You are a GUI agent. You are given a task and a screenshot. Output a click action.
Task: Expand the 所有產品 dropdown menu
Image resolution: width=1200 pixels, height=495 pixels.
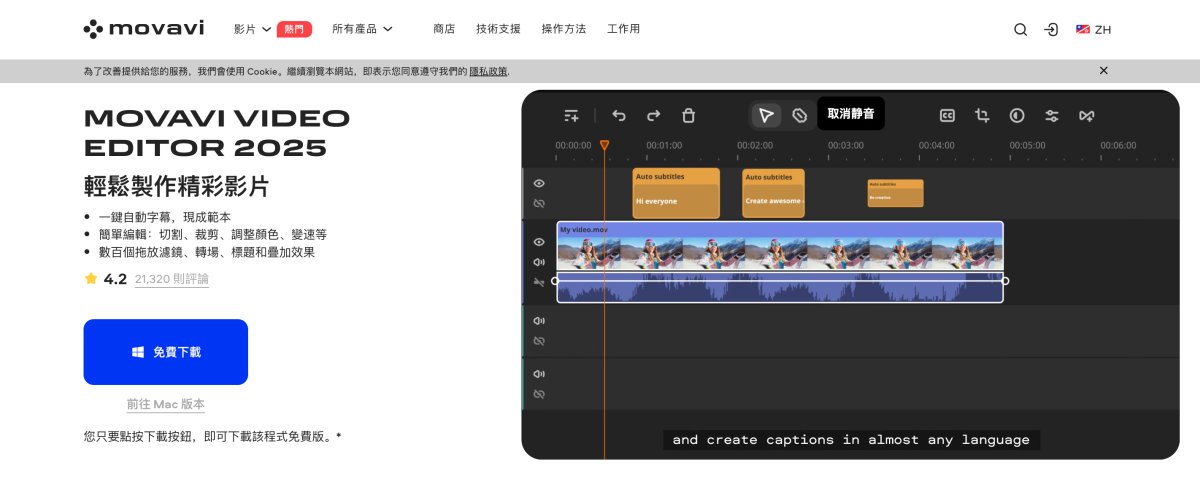[x=362, y=29]
